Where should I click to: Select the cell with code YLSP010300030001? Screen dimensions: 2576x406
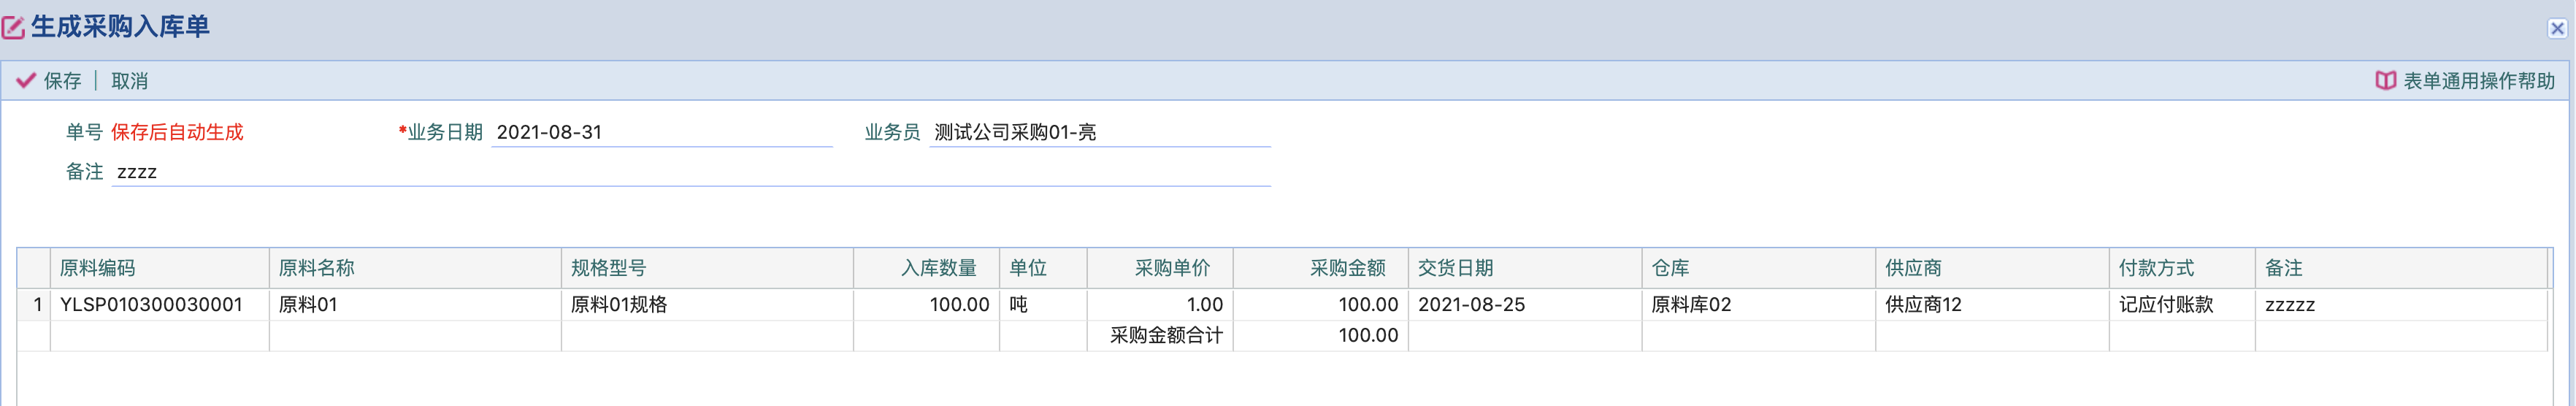(x=151, y=305)
